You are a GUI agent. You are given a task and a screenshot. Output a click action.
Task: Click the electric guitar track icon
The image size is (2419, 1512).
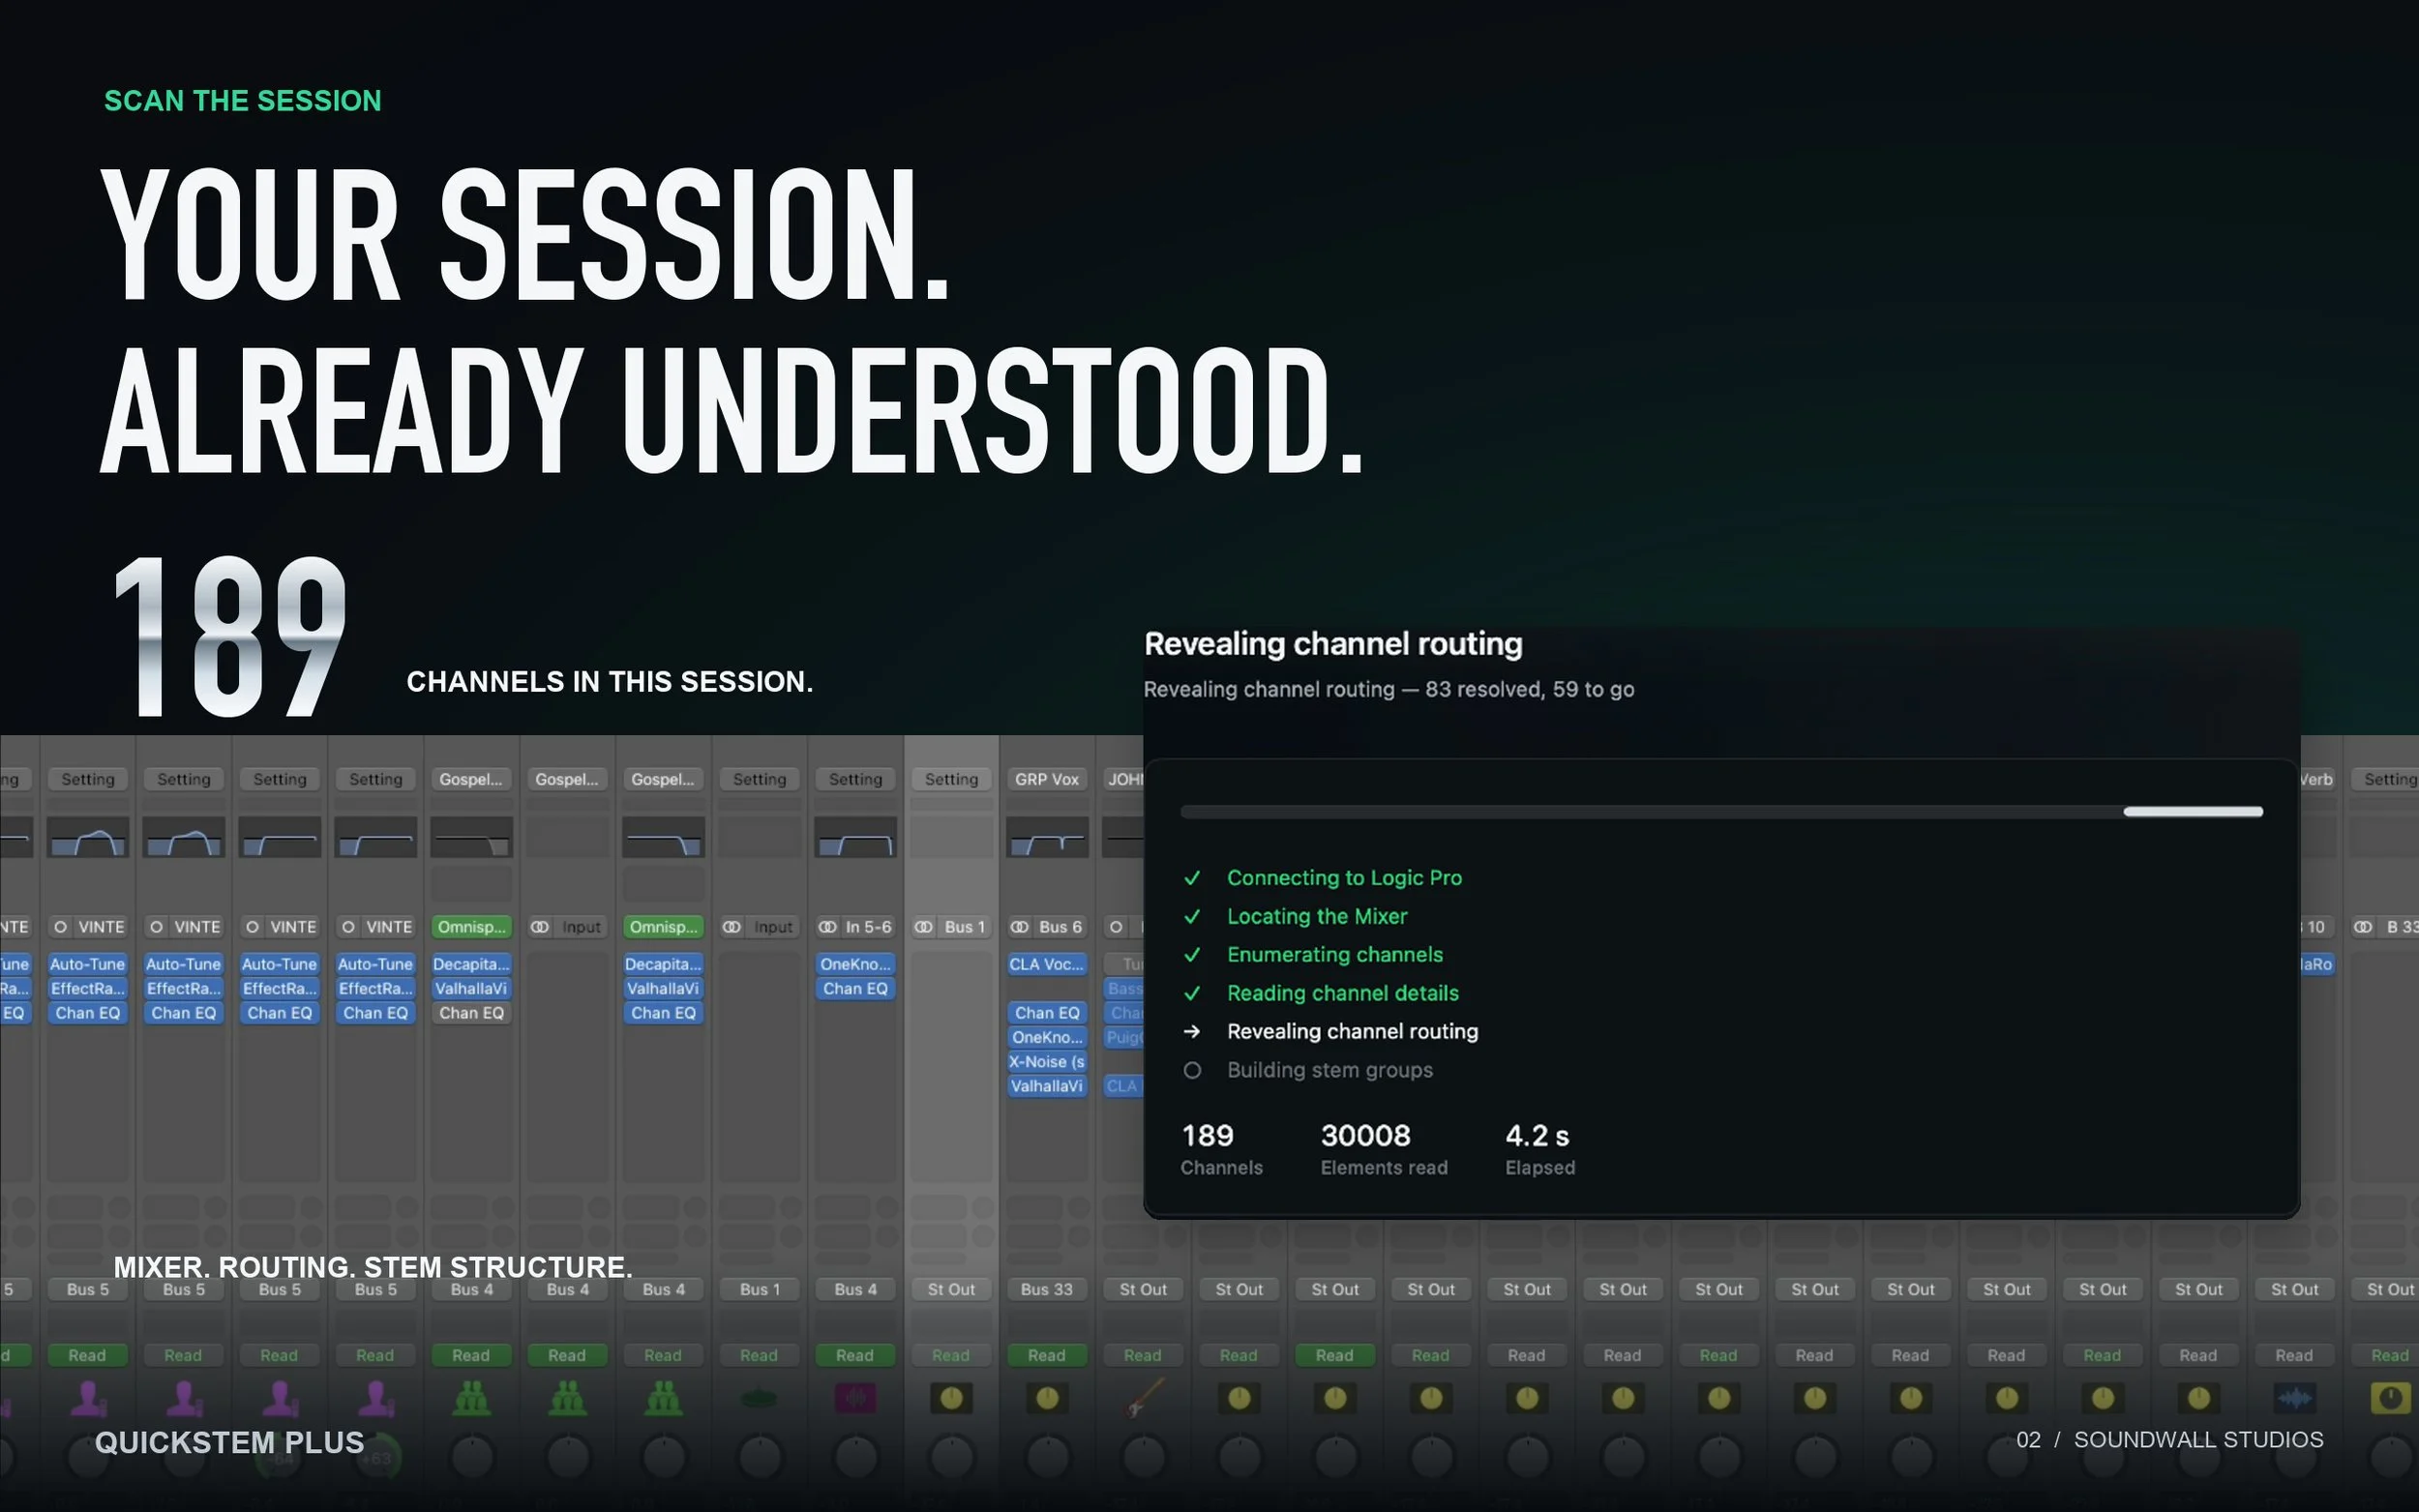pyautogui.click(x=1143, y=1398)
